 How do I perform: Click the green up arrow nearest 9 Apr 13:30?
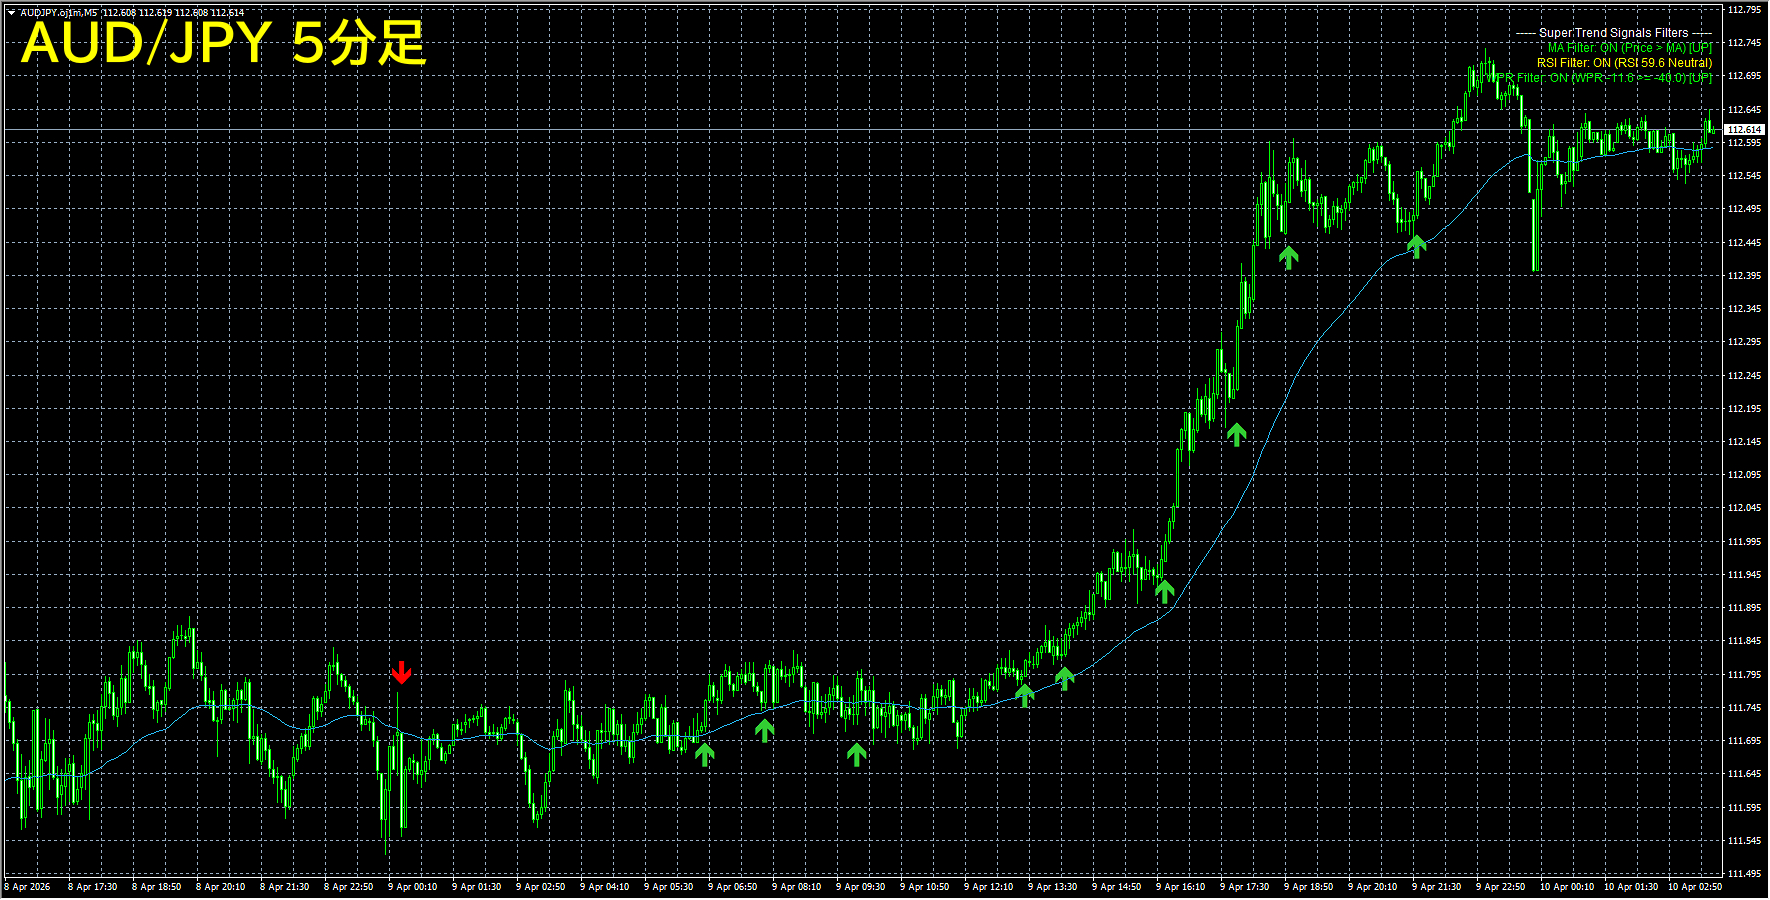(1065, 678)
